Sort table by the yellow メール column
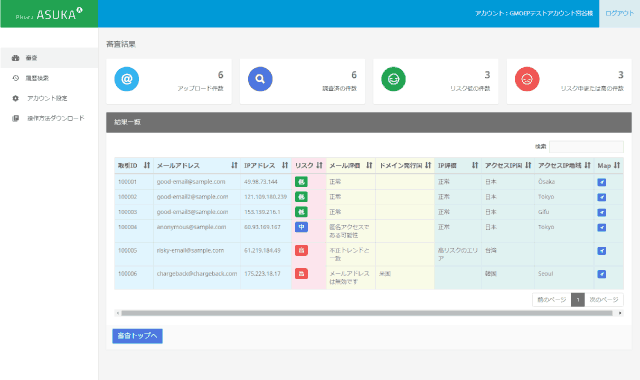Screen dimensions: 640x380 point(351,165)
